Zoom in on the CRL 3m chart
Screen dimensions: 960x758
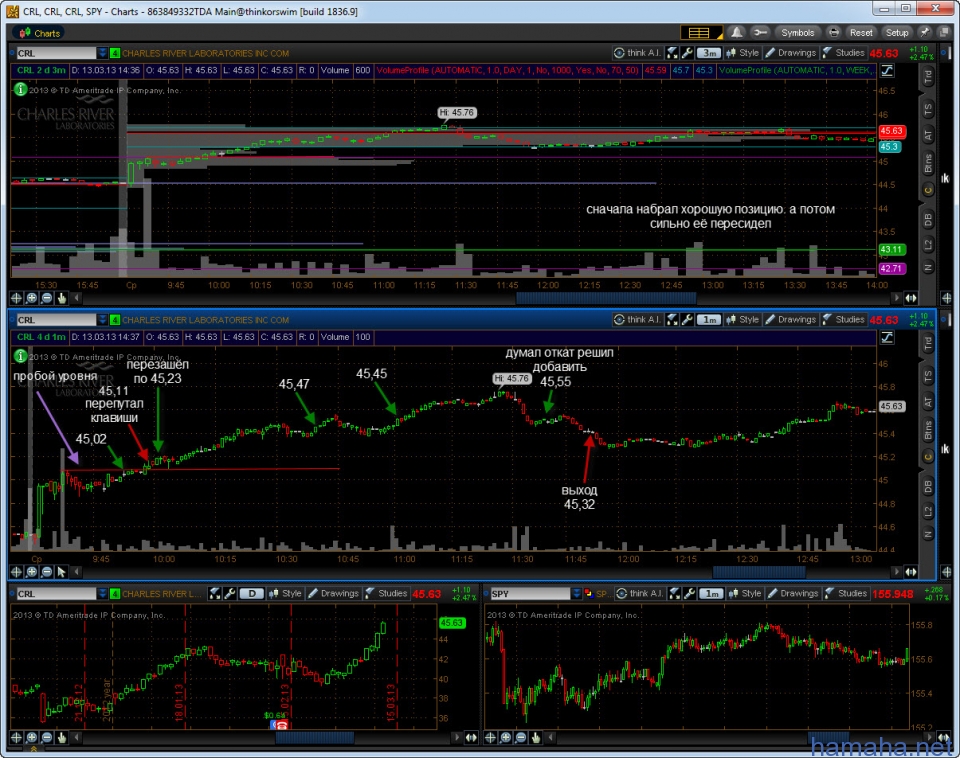point(31,298)
